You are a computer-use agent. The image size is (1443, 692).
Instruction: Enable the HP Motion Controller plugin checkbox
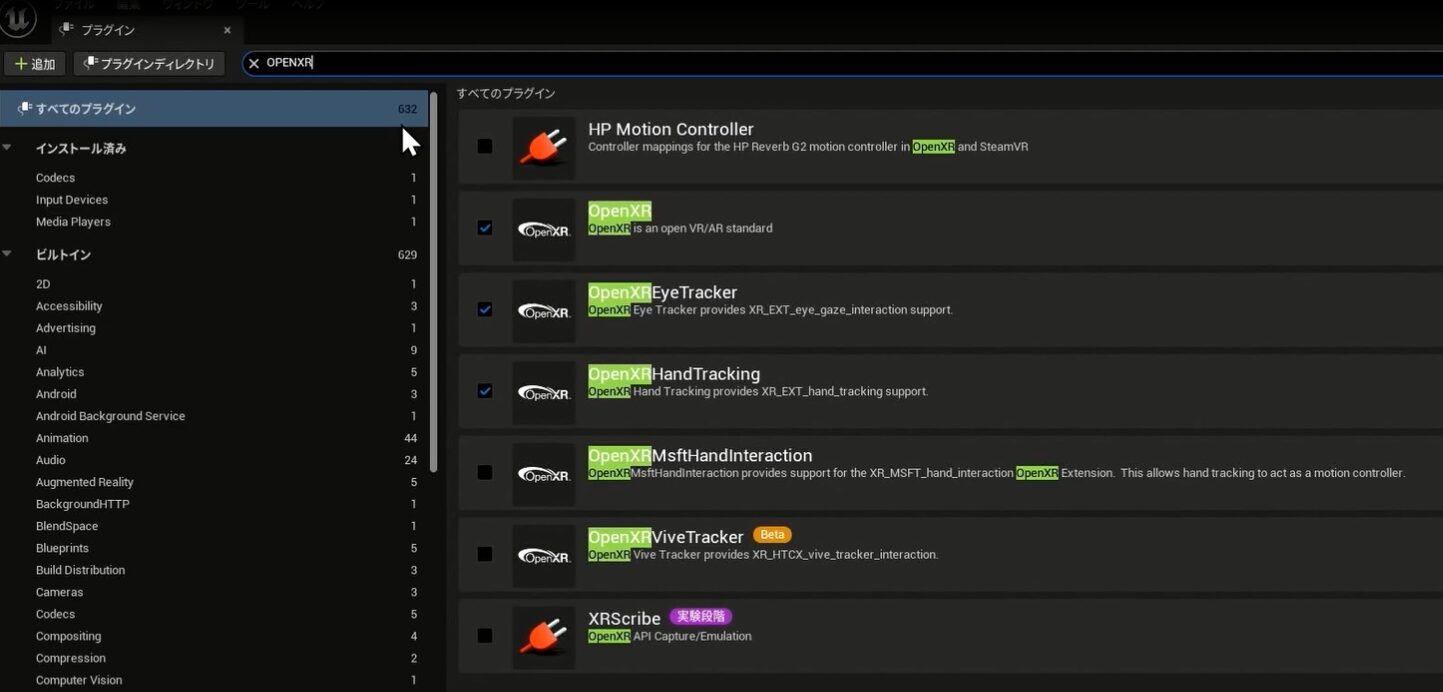point(485,146)
